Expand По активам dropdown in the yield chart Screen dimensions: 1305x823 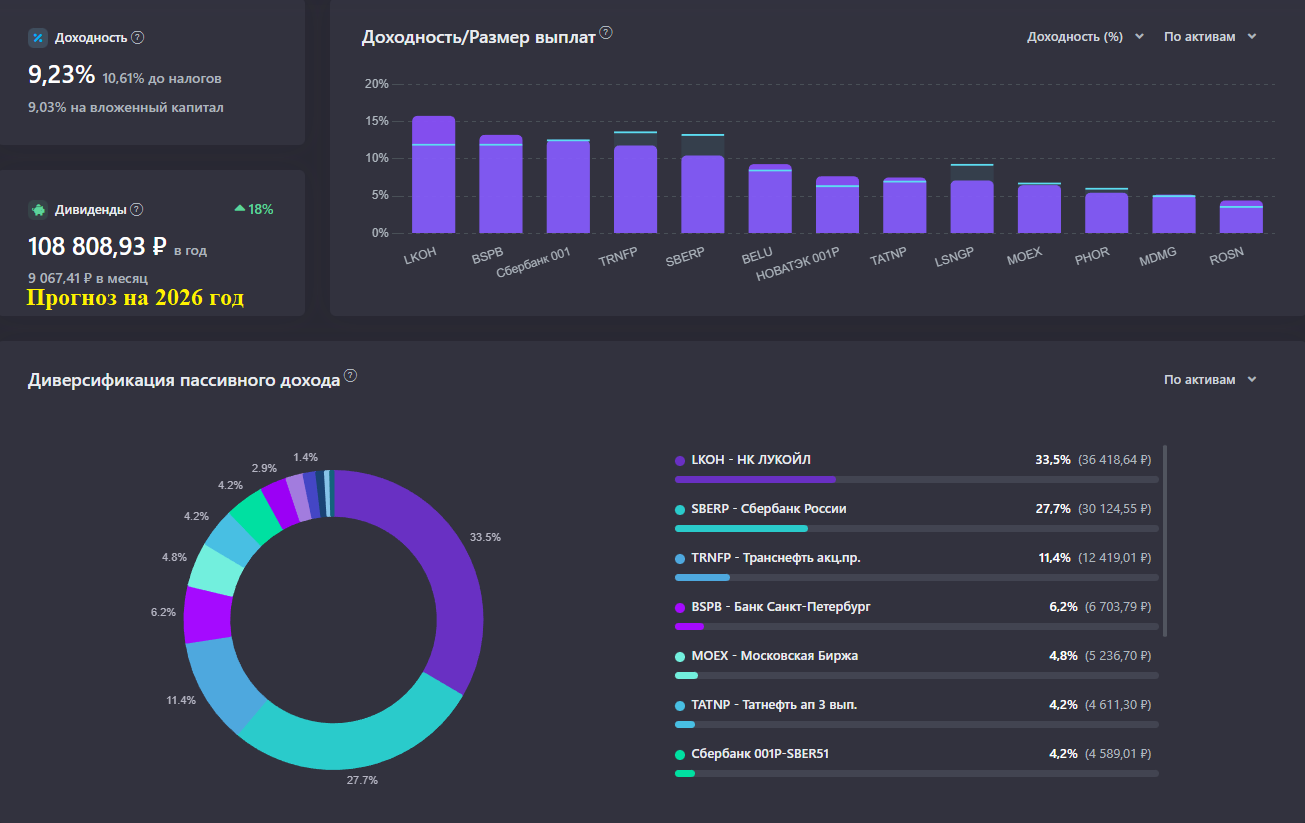(x=1210, y=37)
